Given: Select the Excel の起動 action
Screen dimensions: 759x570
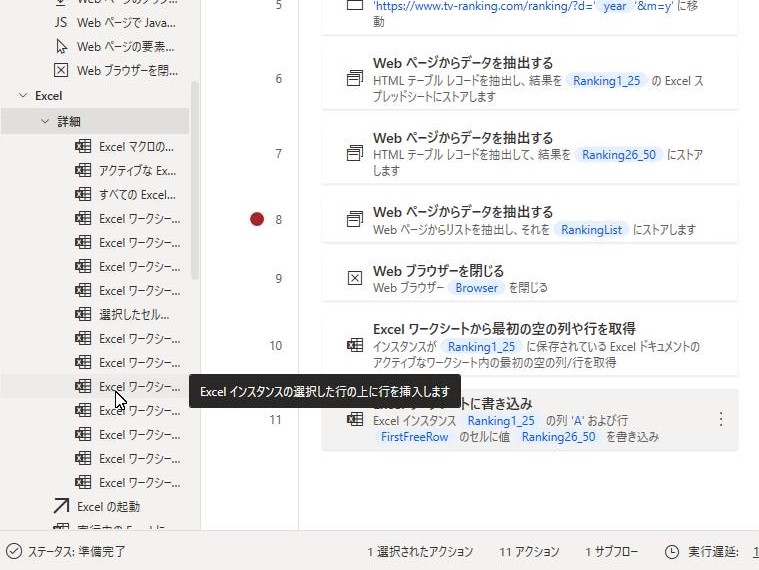Looking at the screenshot, I should [107, 507].
